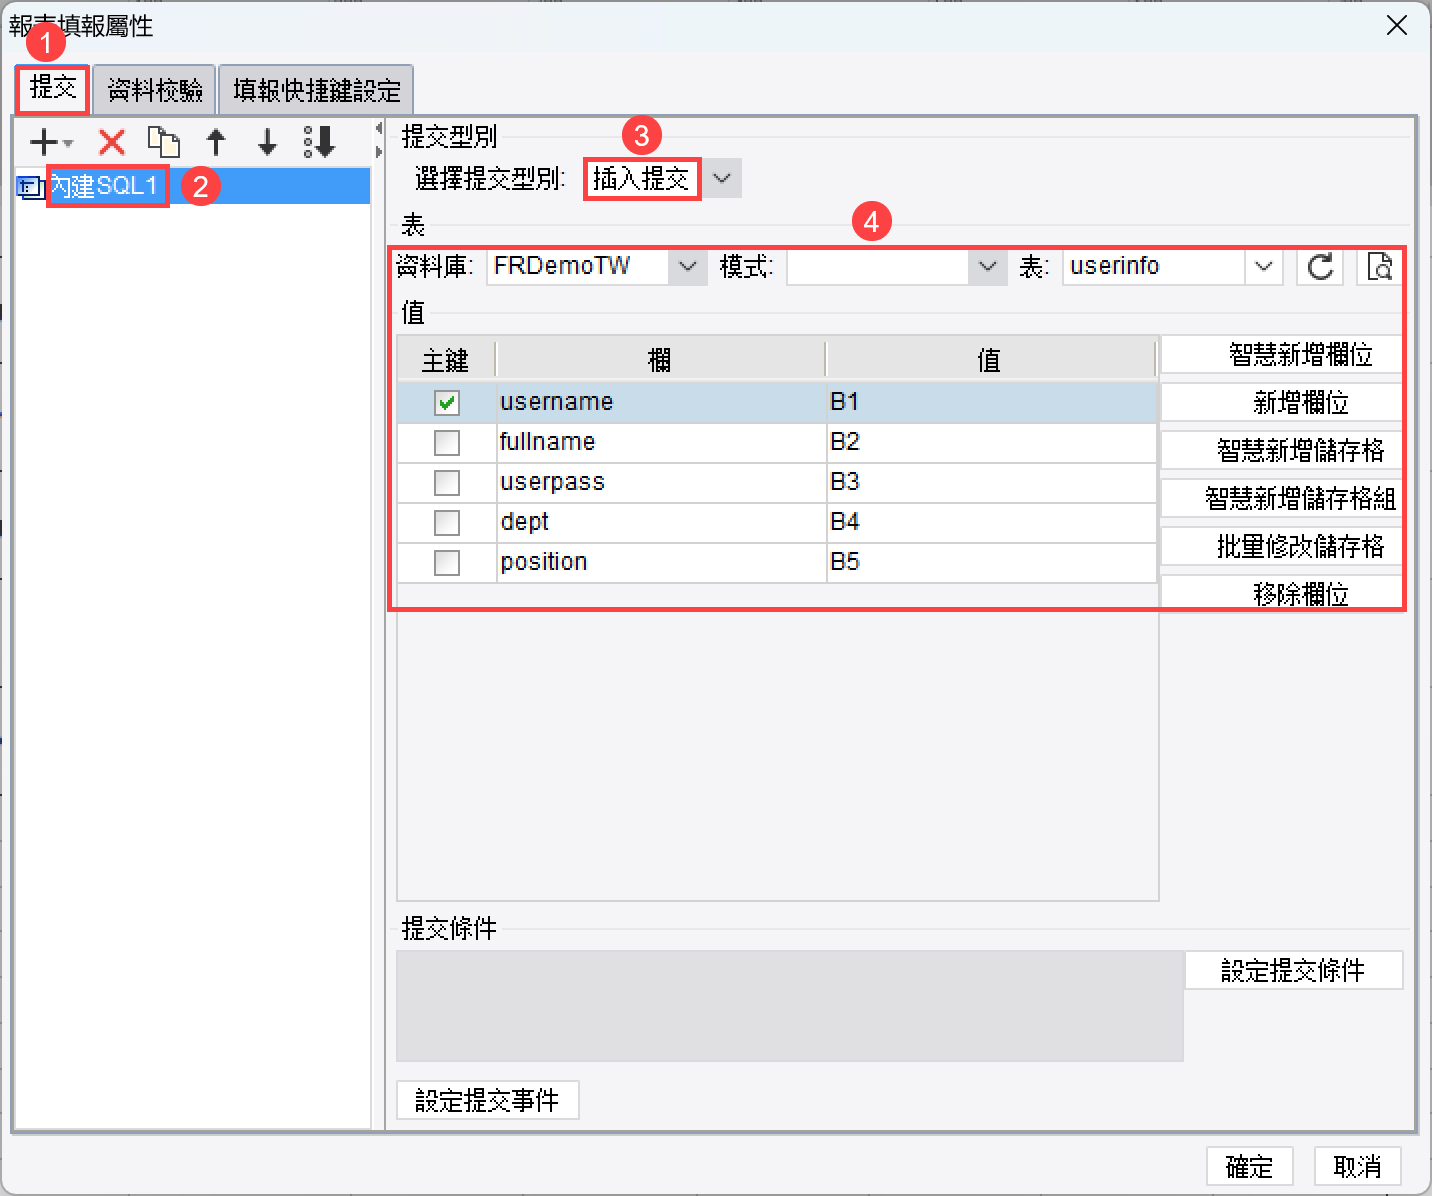Image resolution: width=1432 pixels, height=1196 pixels.
Task: Refresh the userinfo table fields with the refresh icon
Action: (1319, 266)
